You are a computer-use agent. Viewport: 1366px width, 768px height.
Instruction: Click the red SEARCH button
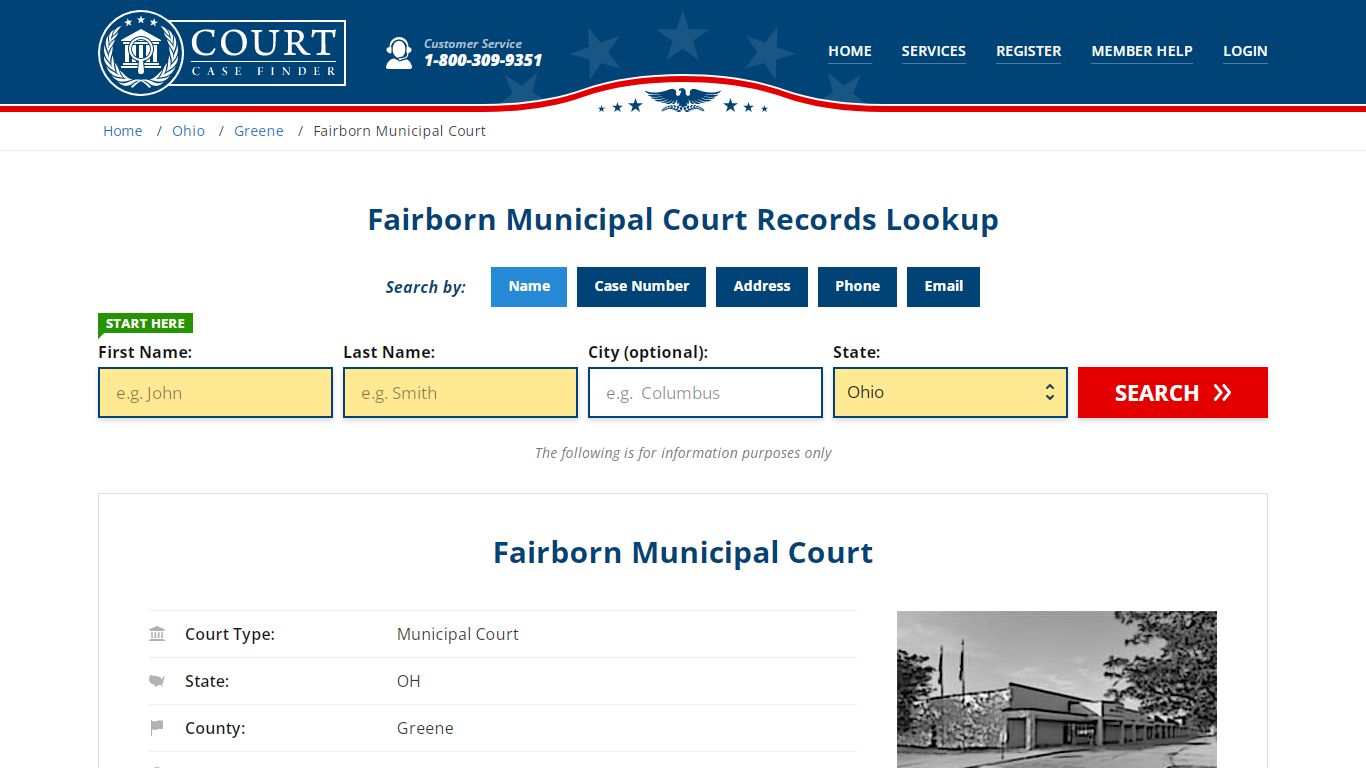tap(1173, 393)
